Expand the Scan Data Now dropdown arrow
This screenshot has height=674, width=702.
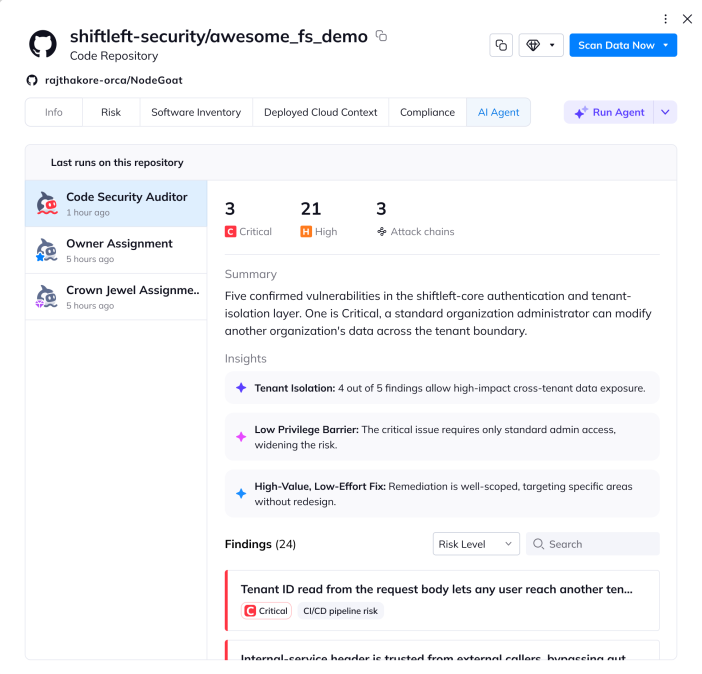point(666,45)
